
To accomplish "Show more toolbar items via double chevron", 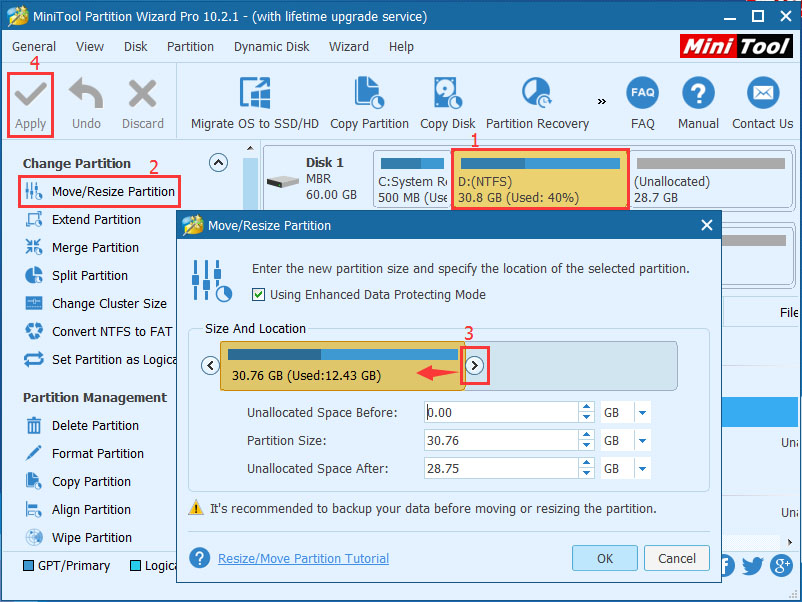I will point(602,101).
